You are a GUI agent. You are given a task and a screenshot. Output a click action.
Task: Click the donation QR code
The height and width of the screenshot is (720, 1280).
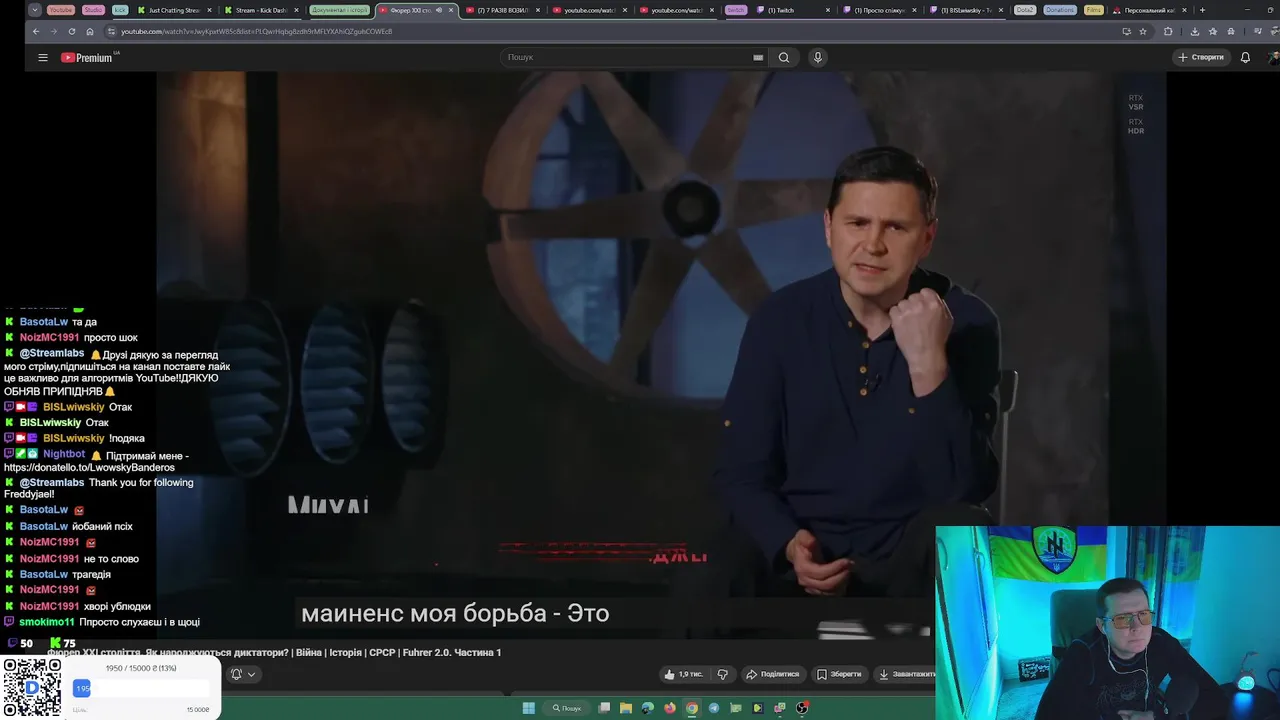click(x=32, y=688)
